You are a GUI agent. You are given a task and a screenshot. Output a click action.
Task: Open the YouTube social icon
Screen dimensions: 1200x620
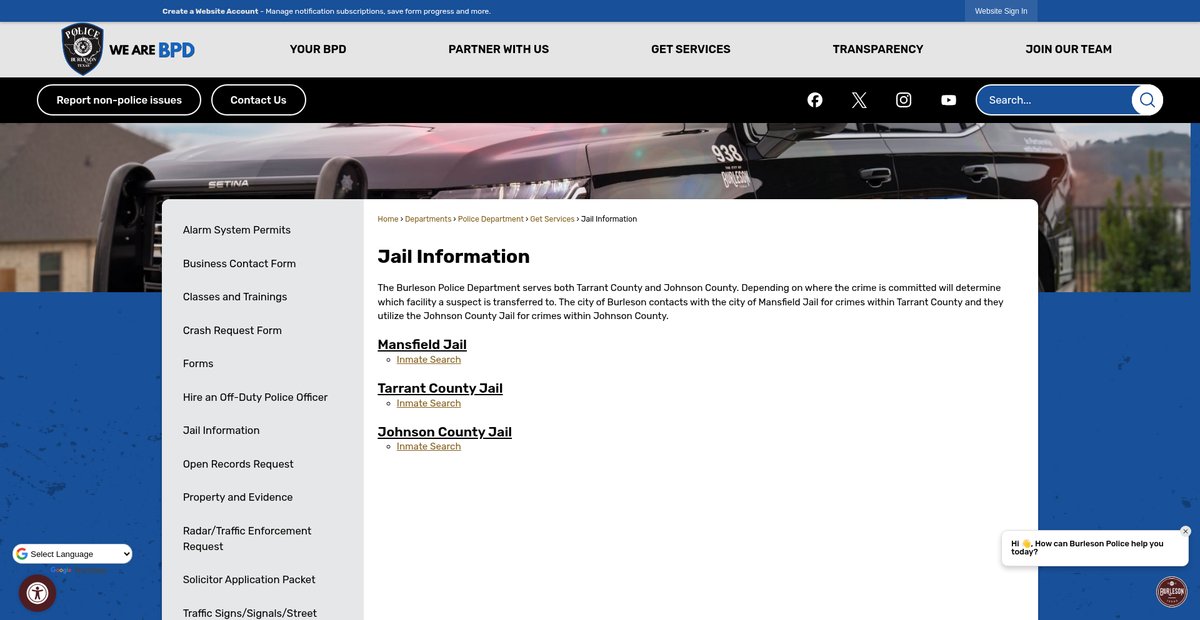[948, 100]
